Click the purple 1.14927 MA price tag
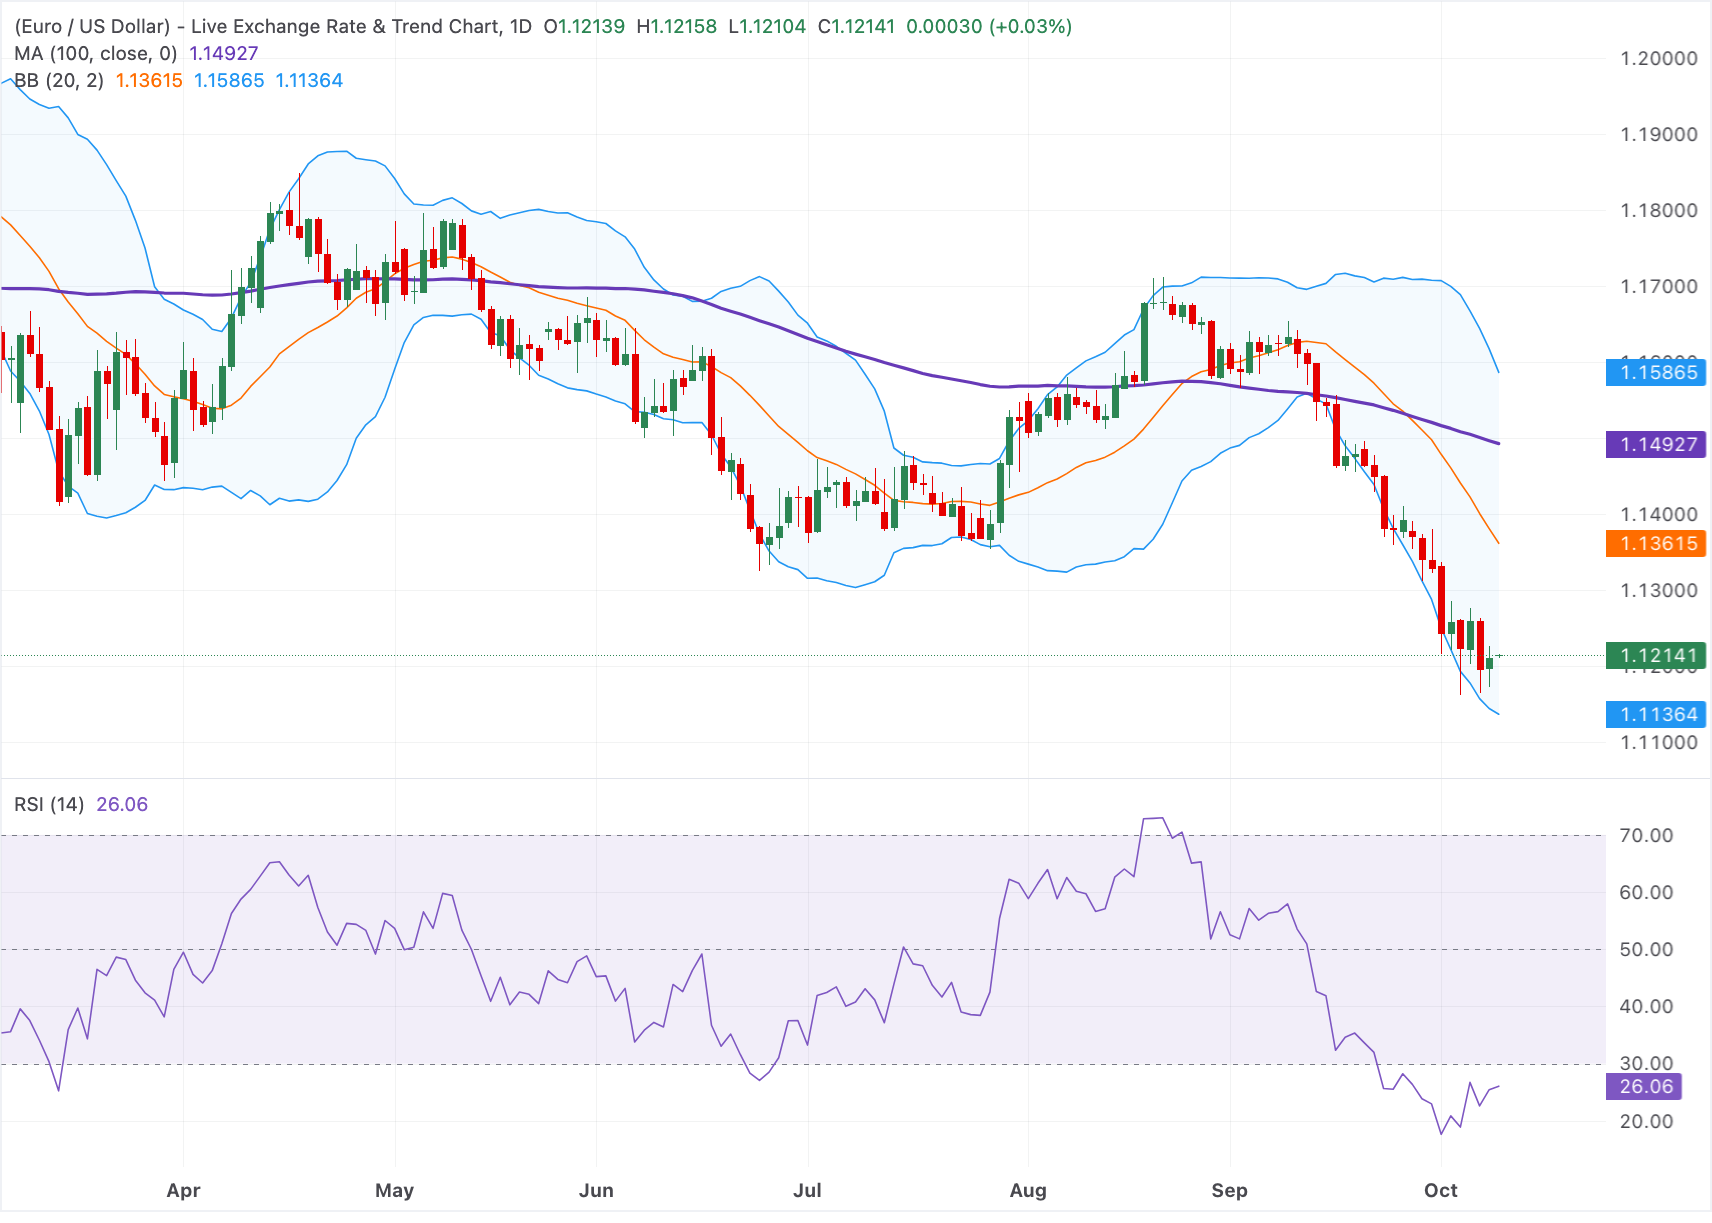Viewport: 1712px width, 1223px height. point(1655,444)
